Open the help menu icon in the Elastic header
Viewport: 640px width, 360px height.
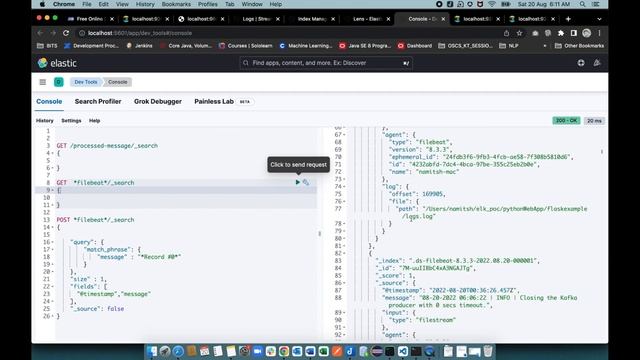pos(581,63)
